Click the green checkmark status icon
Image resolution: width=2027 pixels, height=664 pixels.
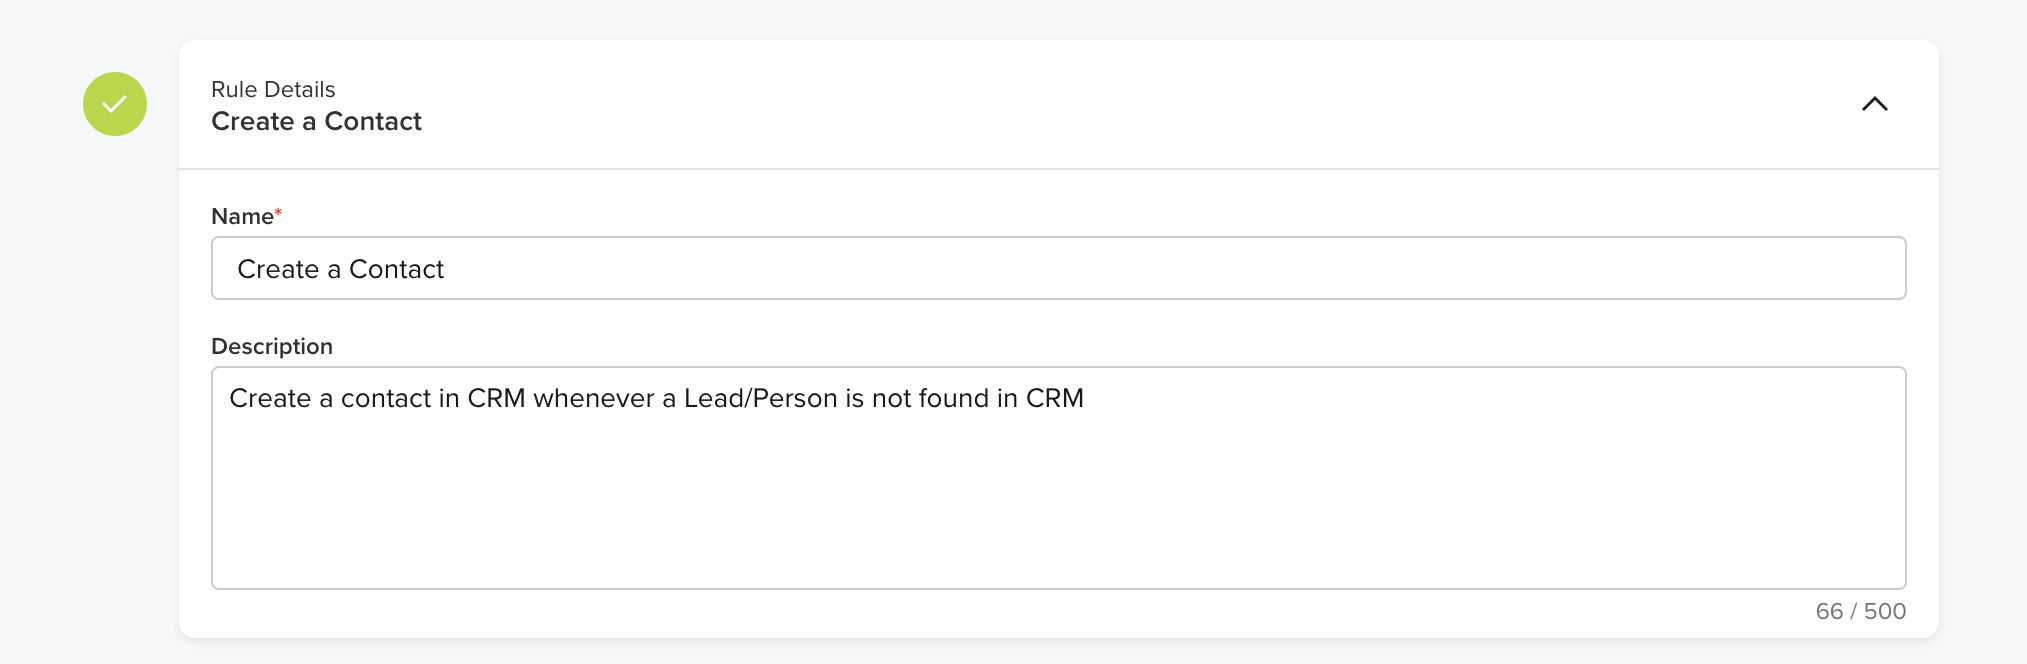click(x=115, y=104)
